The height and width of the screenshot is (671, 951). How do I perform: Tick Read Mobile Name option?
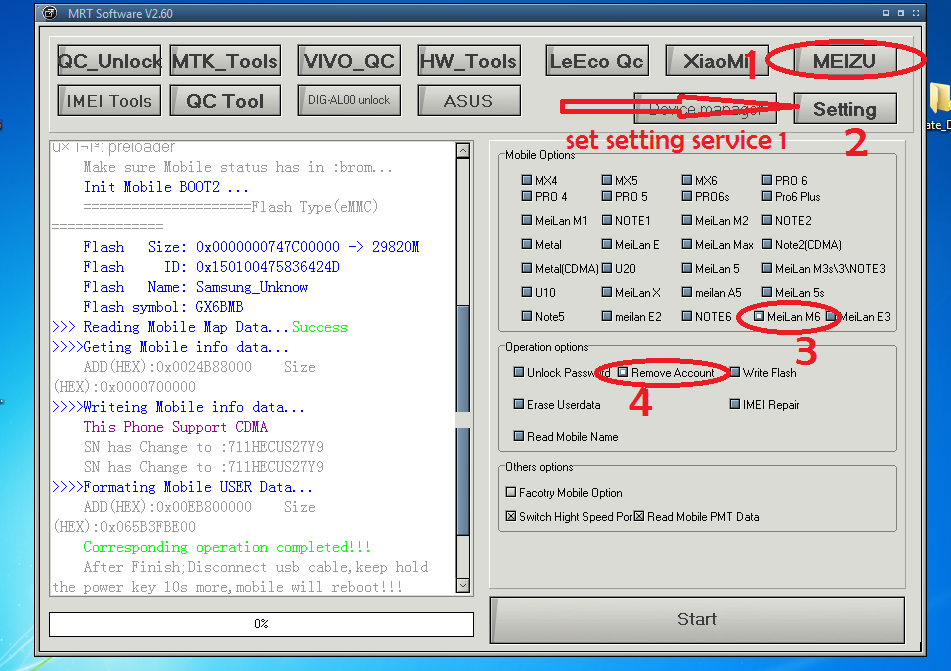coord(519,436)
